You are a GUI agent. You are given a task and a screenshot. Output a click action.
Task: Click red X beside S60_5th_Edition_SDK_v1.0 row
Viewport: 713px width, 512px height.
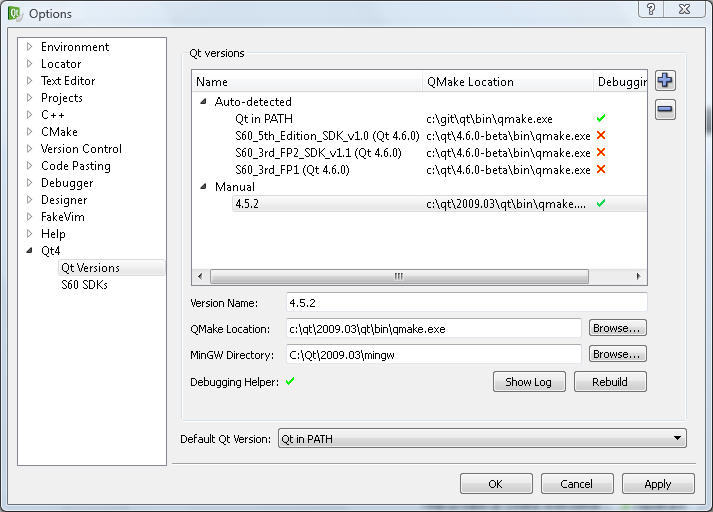601,135
